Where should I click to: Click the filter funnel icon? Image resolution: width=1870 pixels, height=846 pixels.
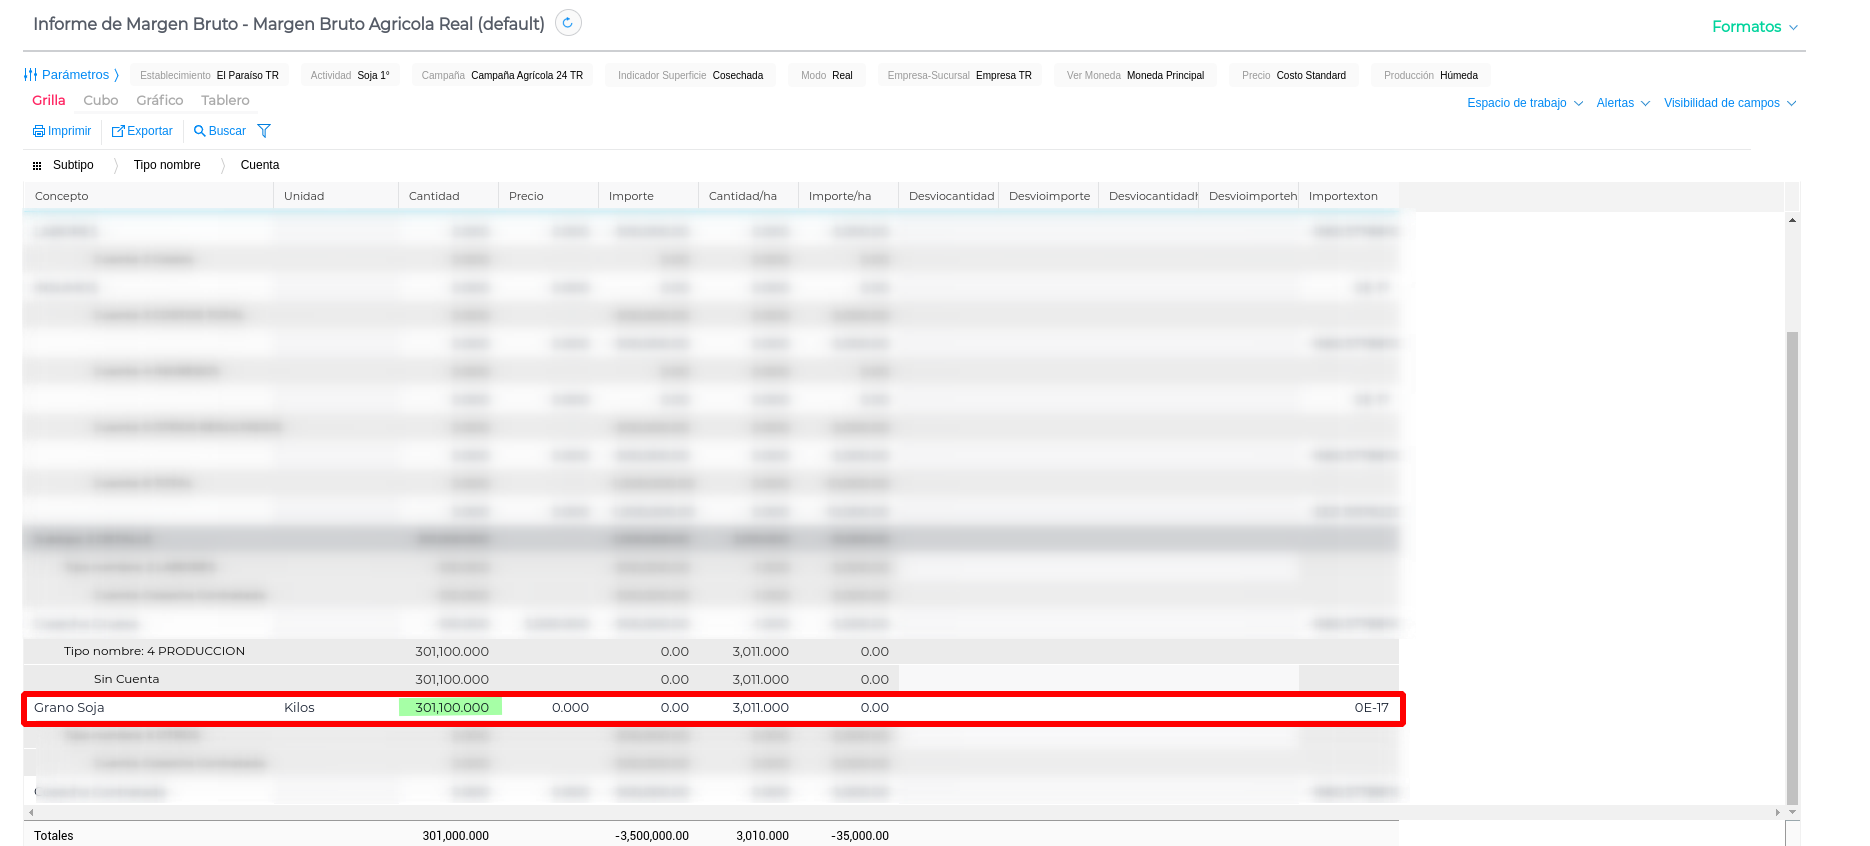click(x=264, y=131)
